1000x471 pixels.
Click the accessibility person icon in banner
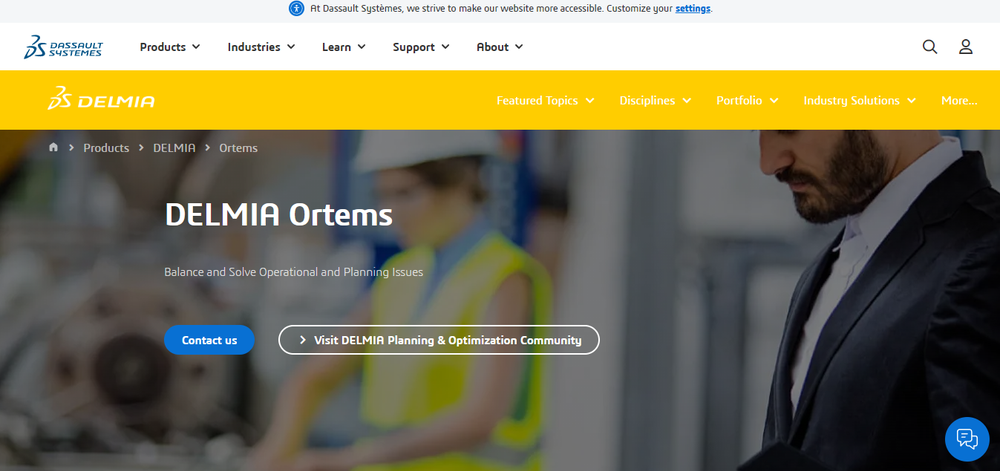(x=296, y=9)
